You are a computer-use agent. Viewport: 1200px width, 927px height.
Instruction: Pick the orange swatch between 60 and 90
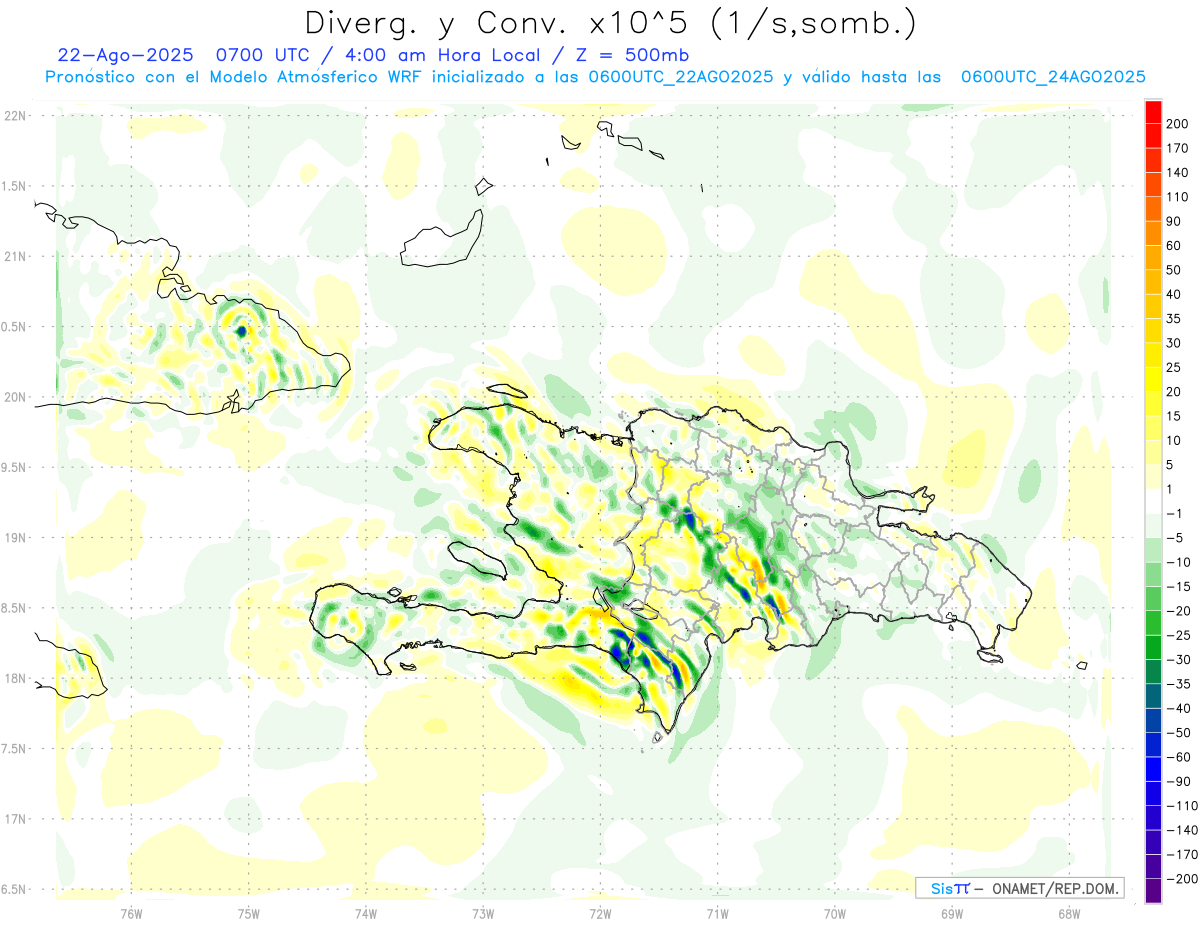coord(1153,234)
